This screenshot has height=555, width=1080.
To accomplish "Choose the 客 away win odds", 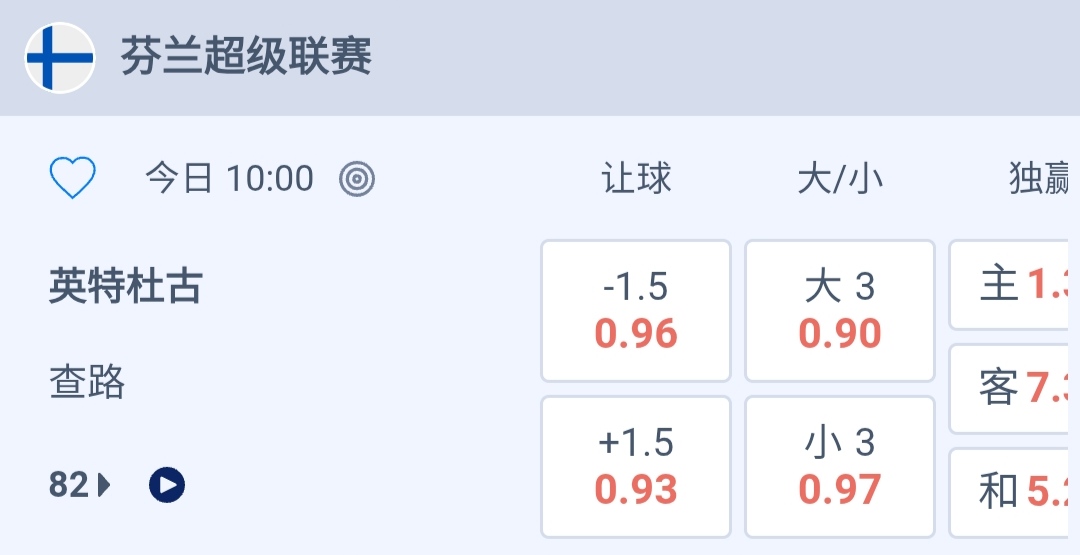I will tap(1014, 389).
